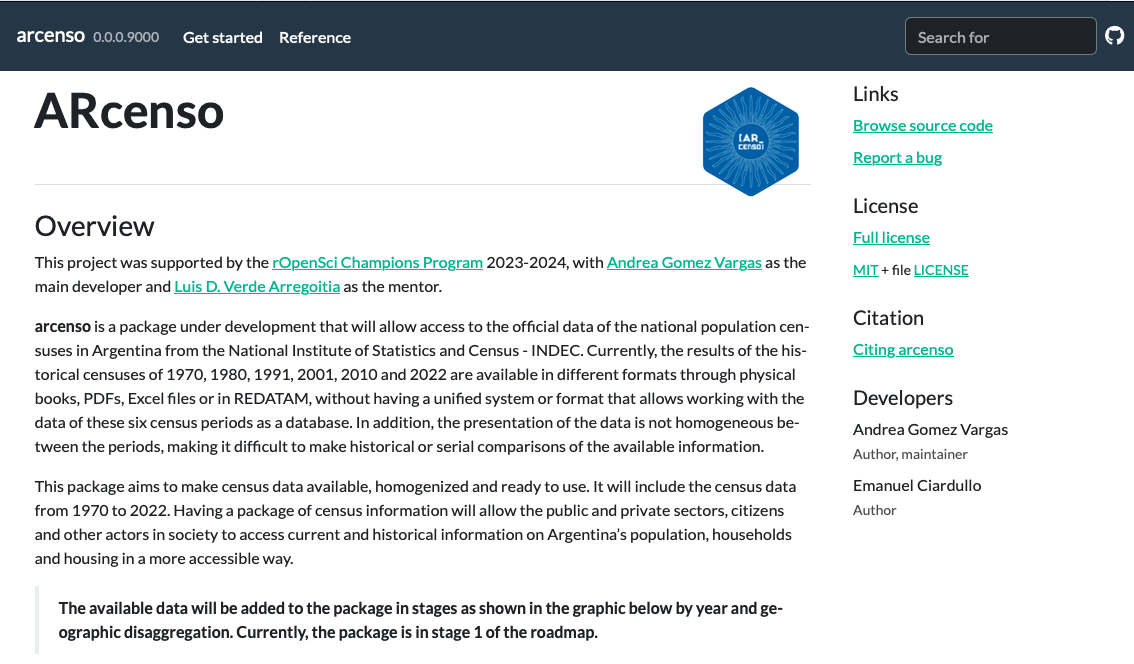
Task: Open Andrea Gomez Vargas overview link
Action: click(684, 262)
